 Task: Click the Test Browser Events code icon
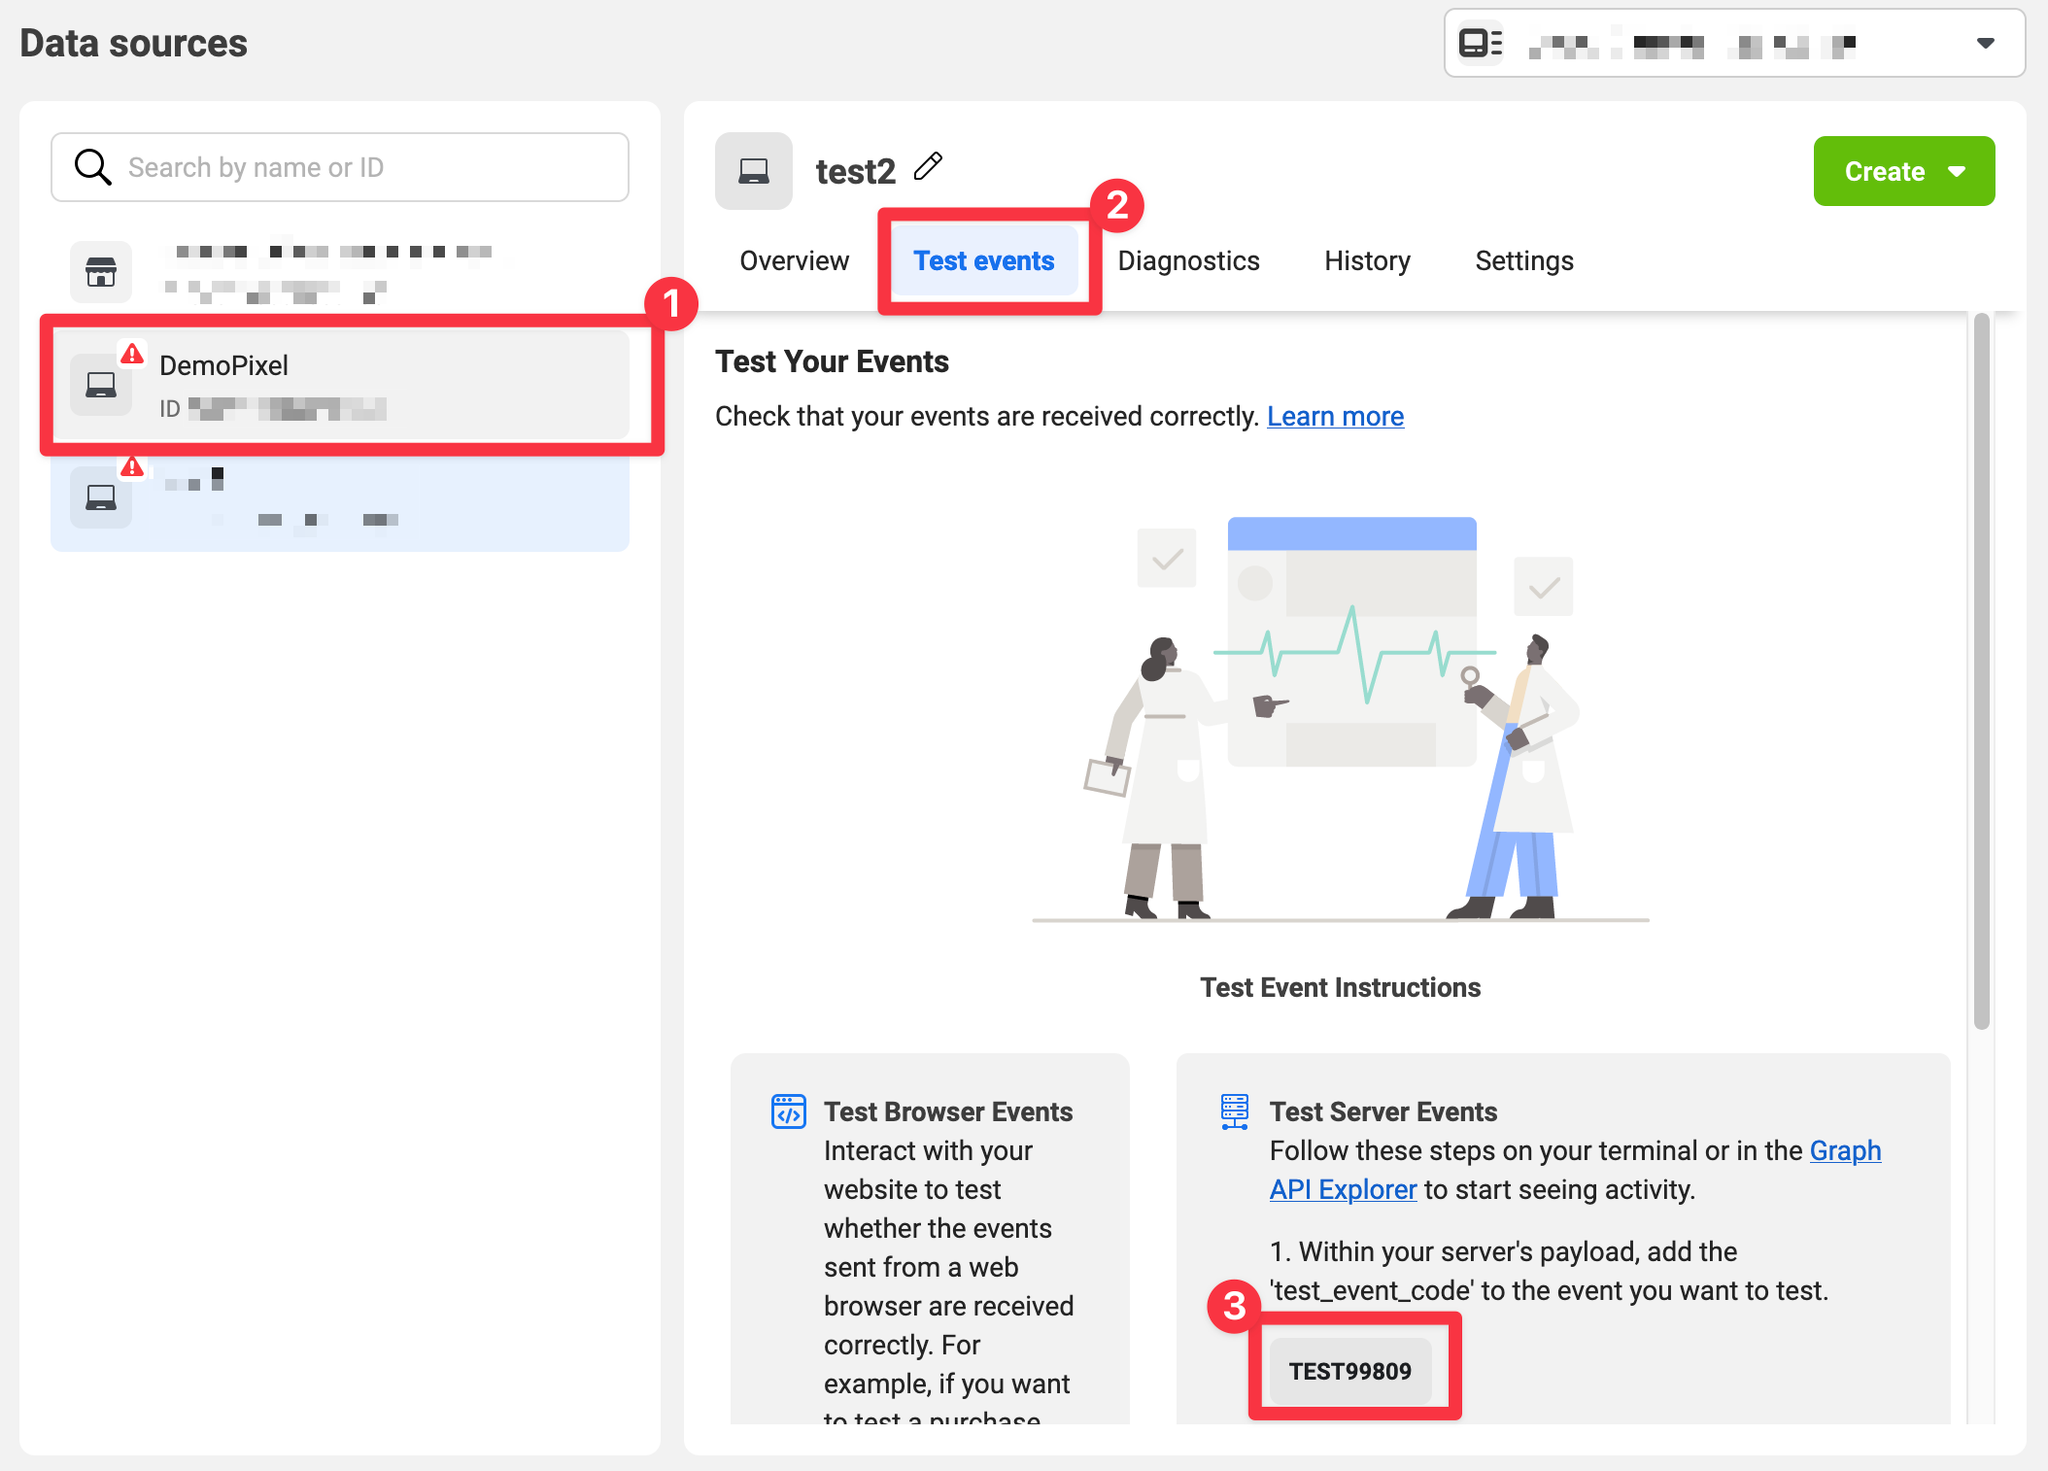pyautogui.click(x=788, y=1111)
